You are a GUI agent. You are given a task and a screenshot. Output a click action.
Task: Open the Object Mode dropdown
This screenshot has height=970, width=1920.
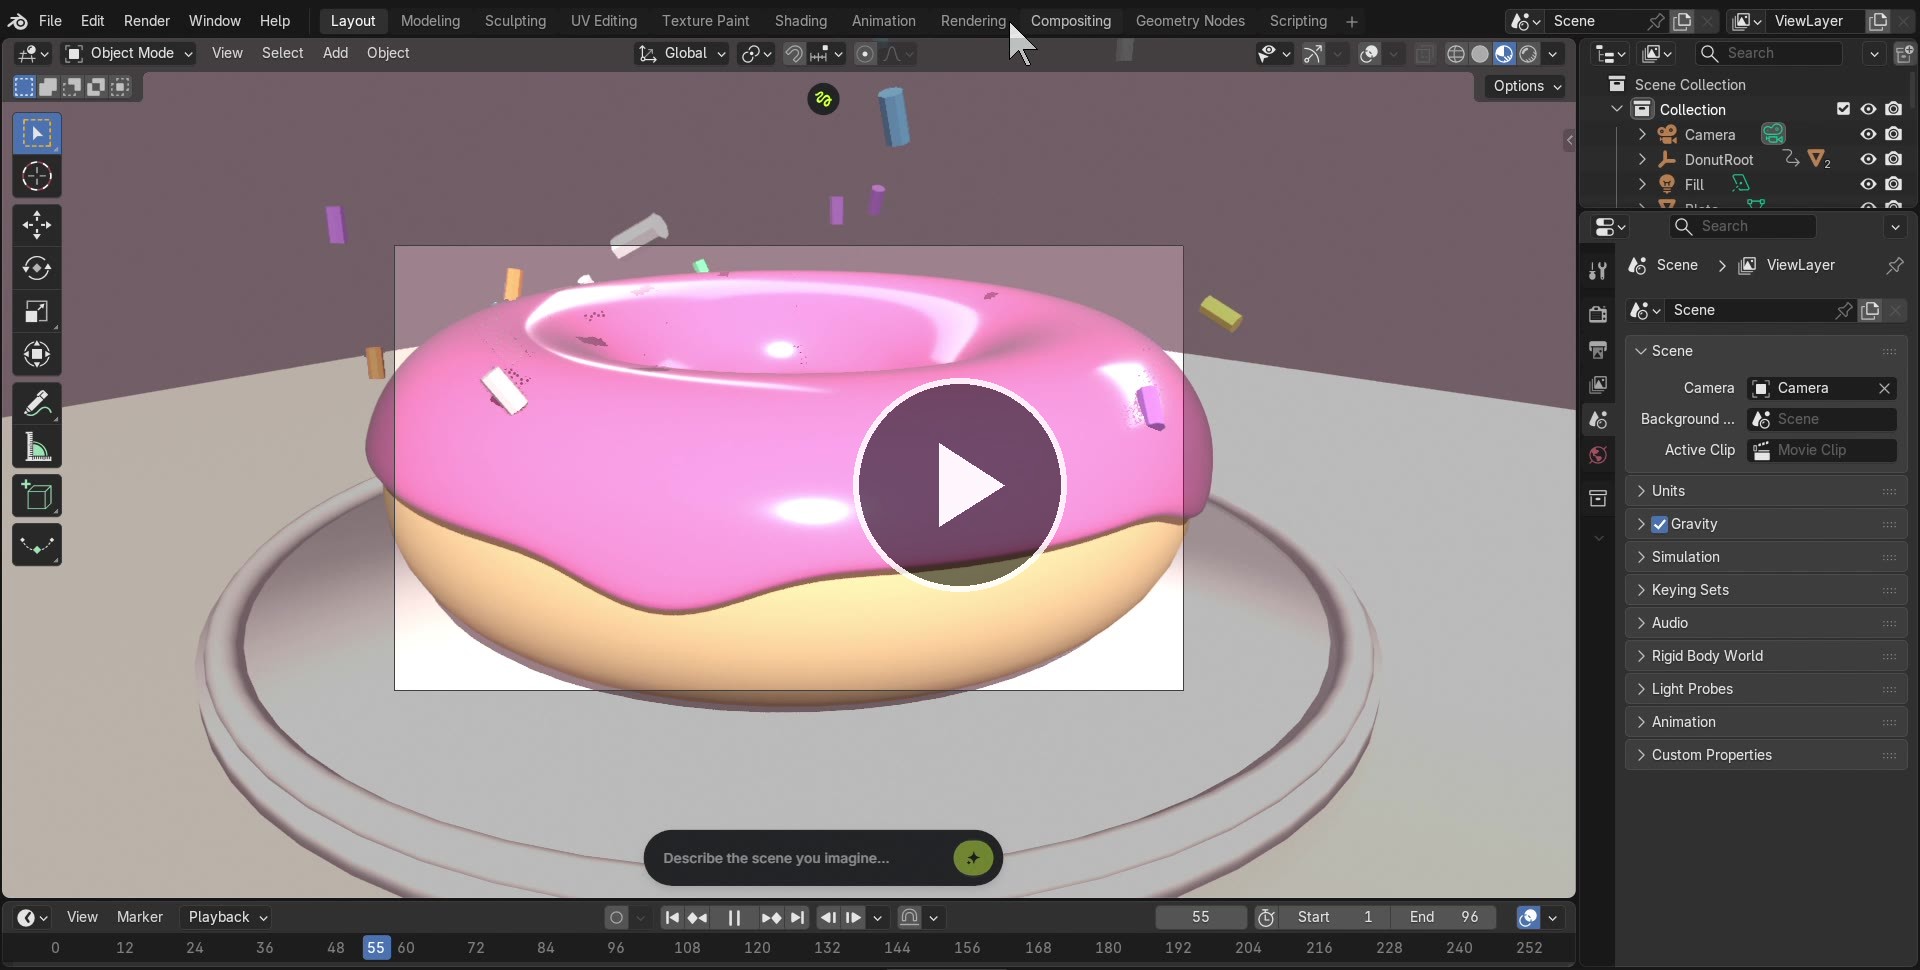coord(128,53)
